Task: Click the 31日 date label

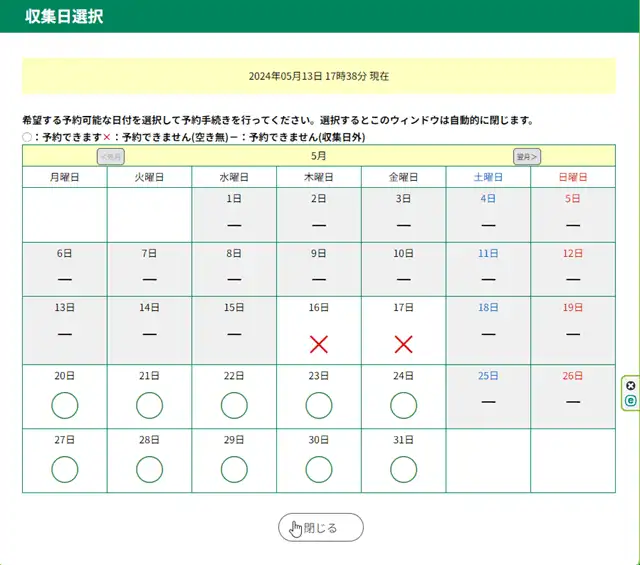Action: point(404,440)
